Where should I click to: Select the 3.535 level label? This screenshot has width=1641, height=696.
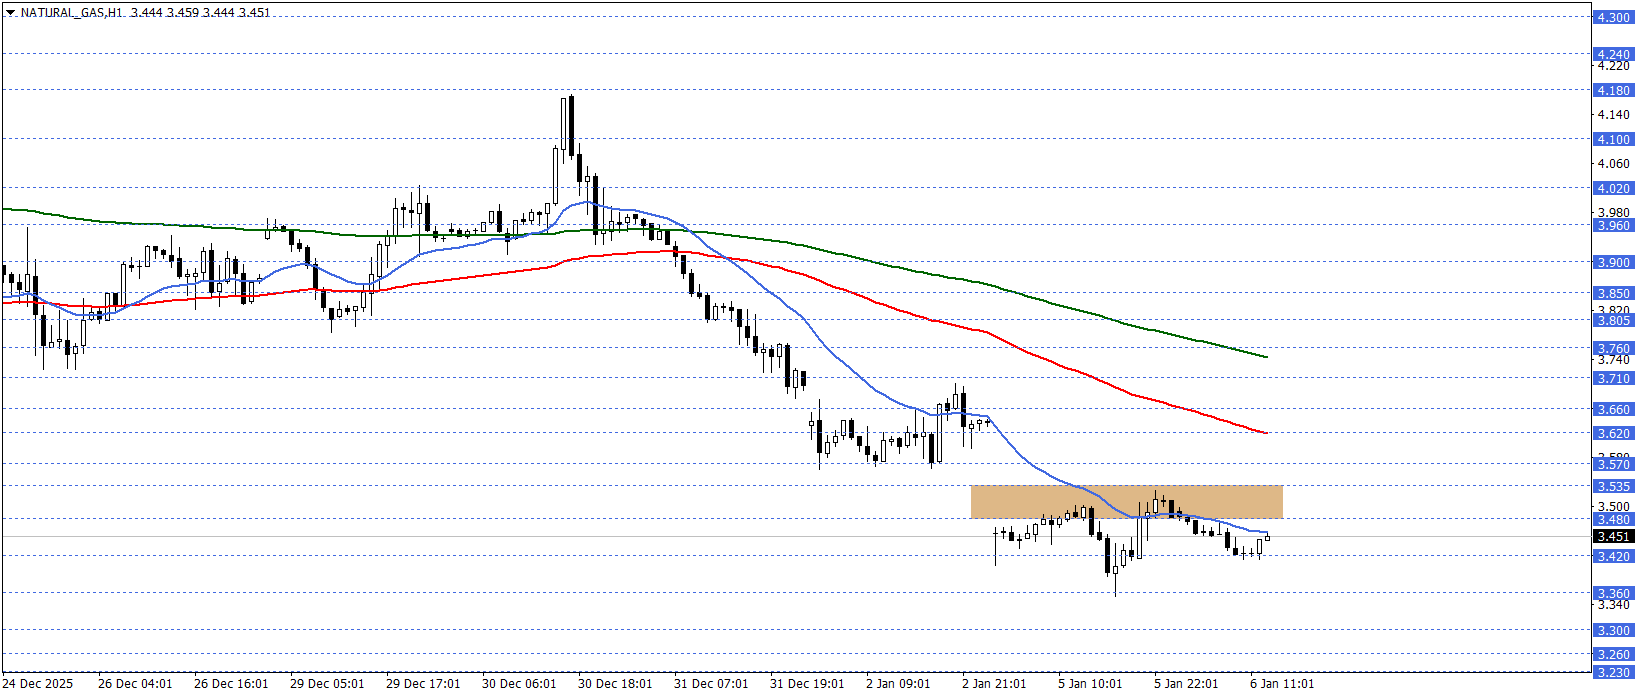tap(1612, 486)
